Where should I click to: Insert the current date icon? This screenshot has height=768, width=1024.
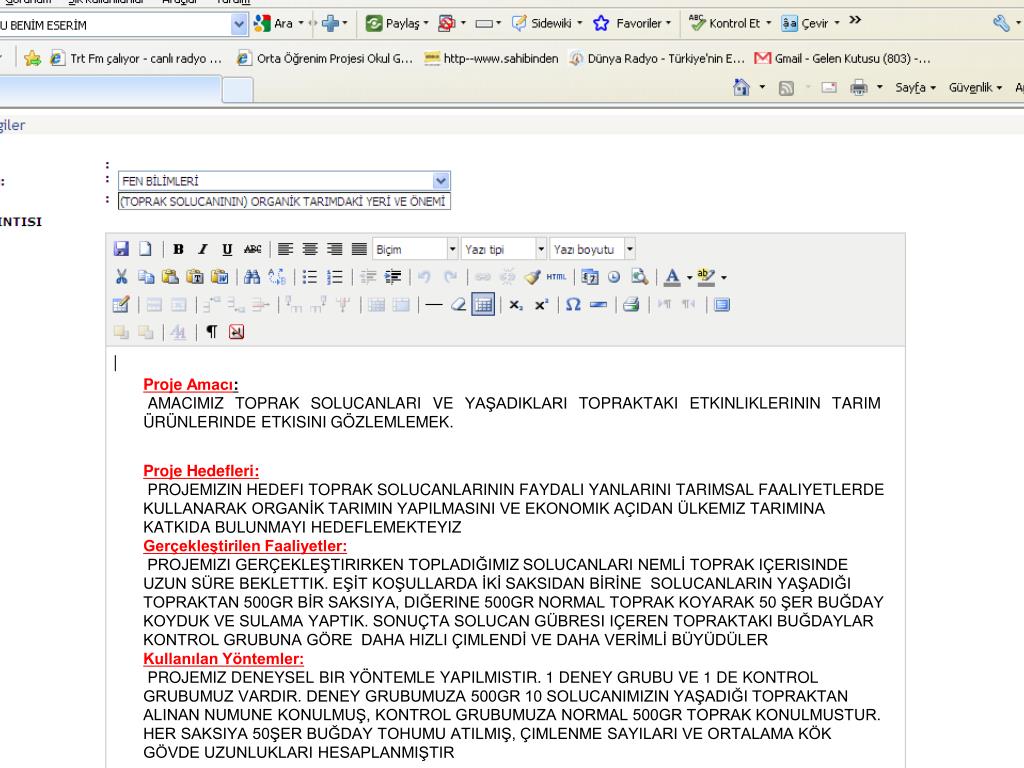coord(589,277)
